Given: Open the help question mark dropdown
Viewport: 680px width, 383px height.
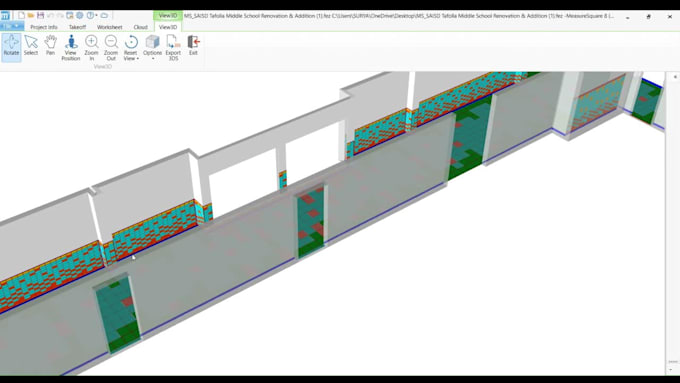Looking at the screenshot, I should pos(92,16).
